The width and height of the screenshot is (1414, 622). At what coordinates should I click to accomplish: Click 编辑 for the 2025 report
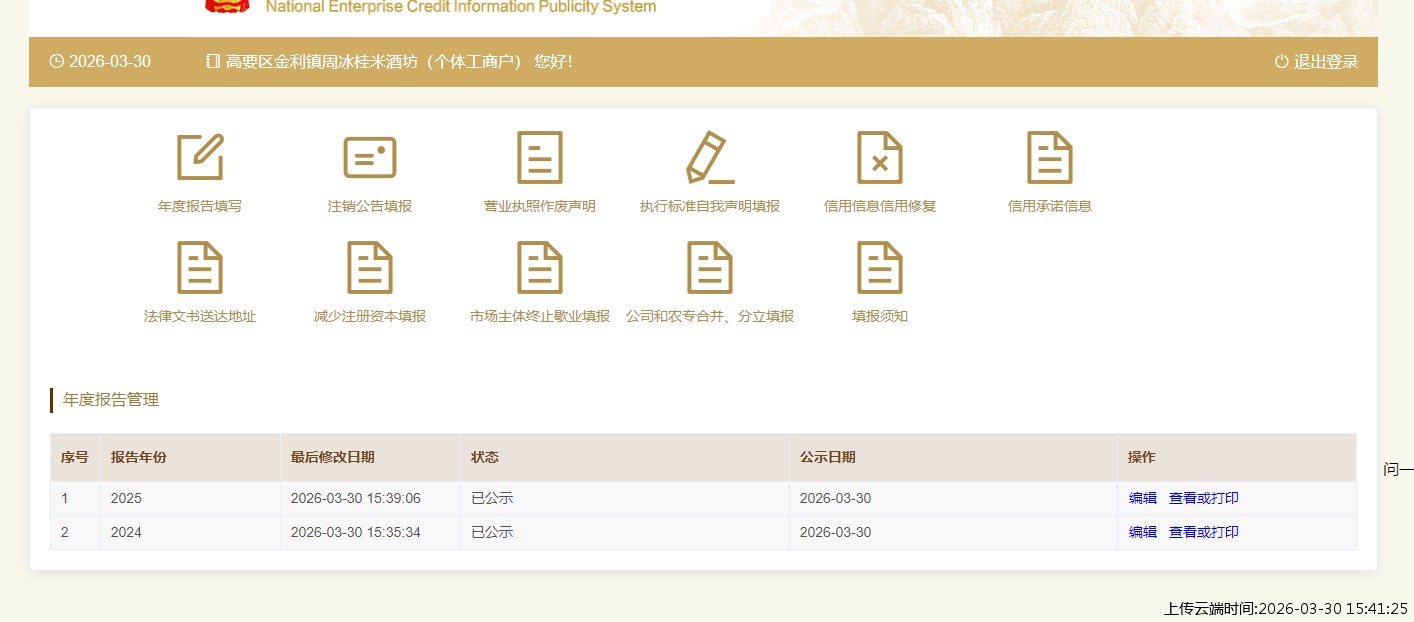tap(1142, 498)
